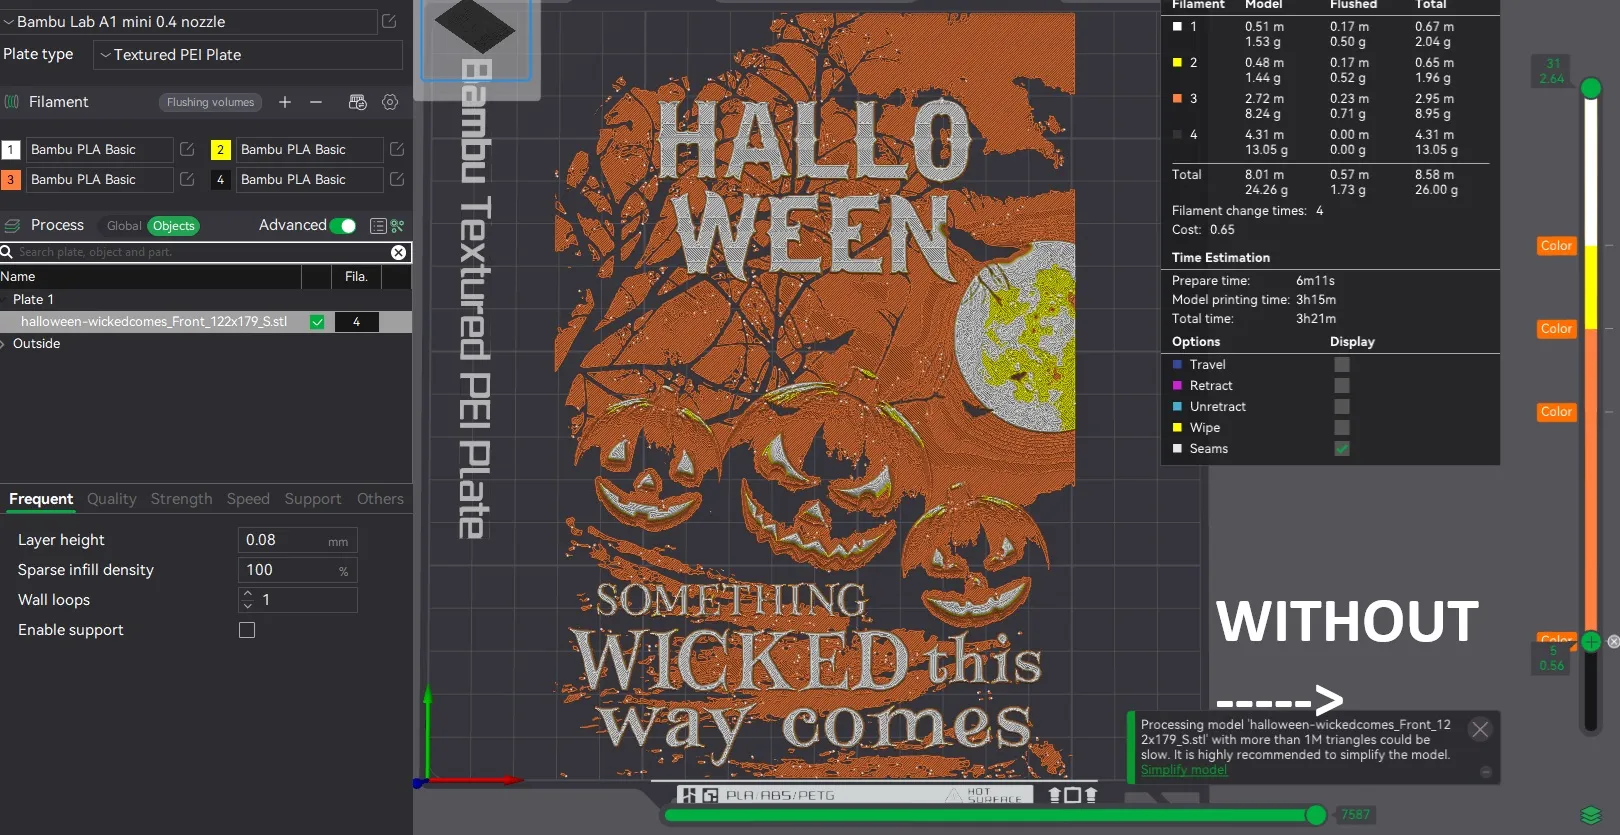Switch to the Others tab
Image resolution: width=1620 pixels, height=835 pixels.
381,499
